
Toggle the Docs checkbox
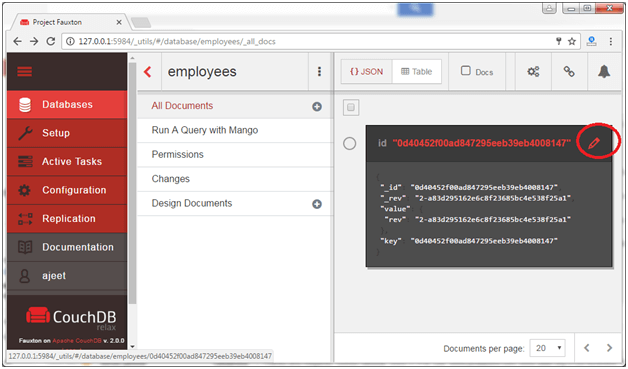coord(465,71)
